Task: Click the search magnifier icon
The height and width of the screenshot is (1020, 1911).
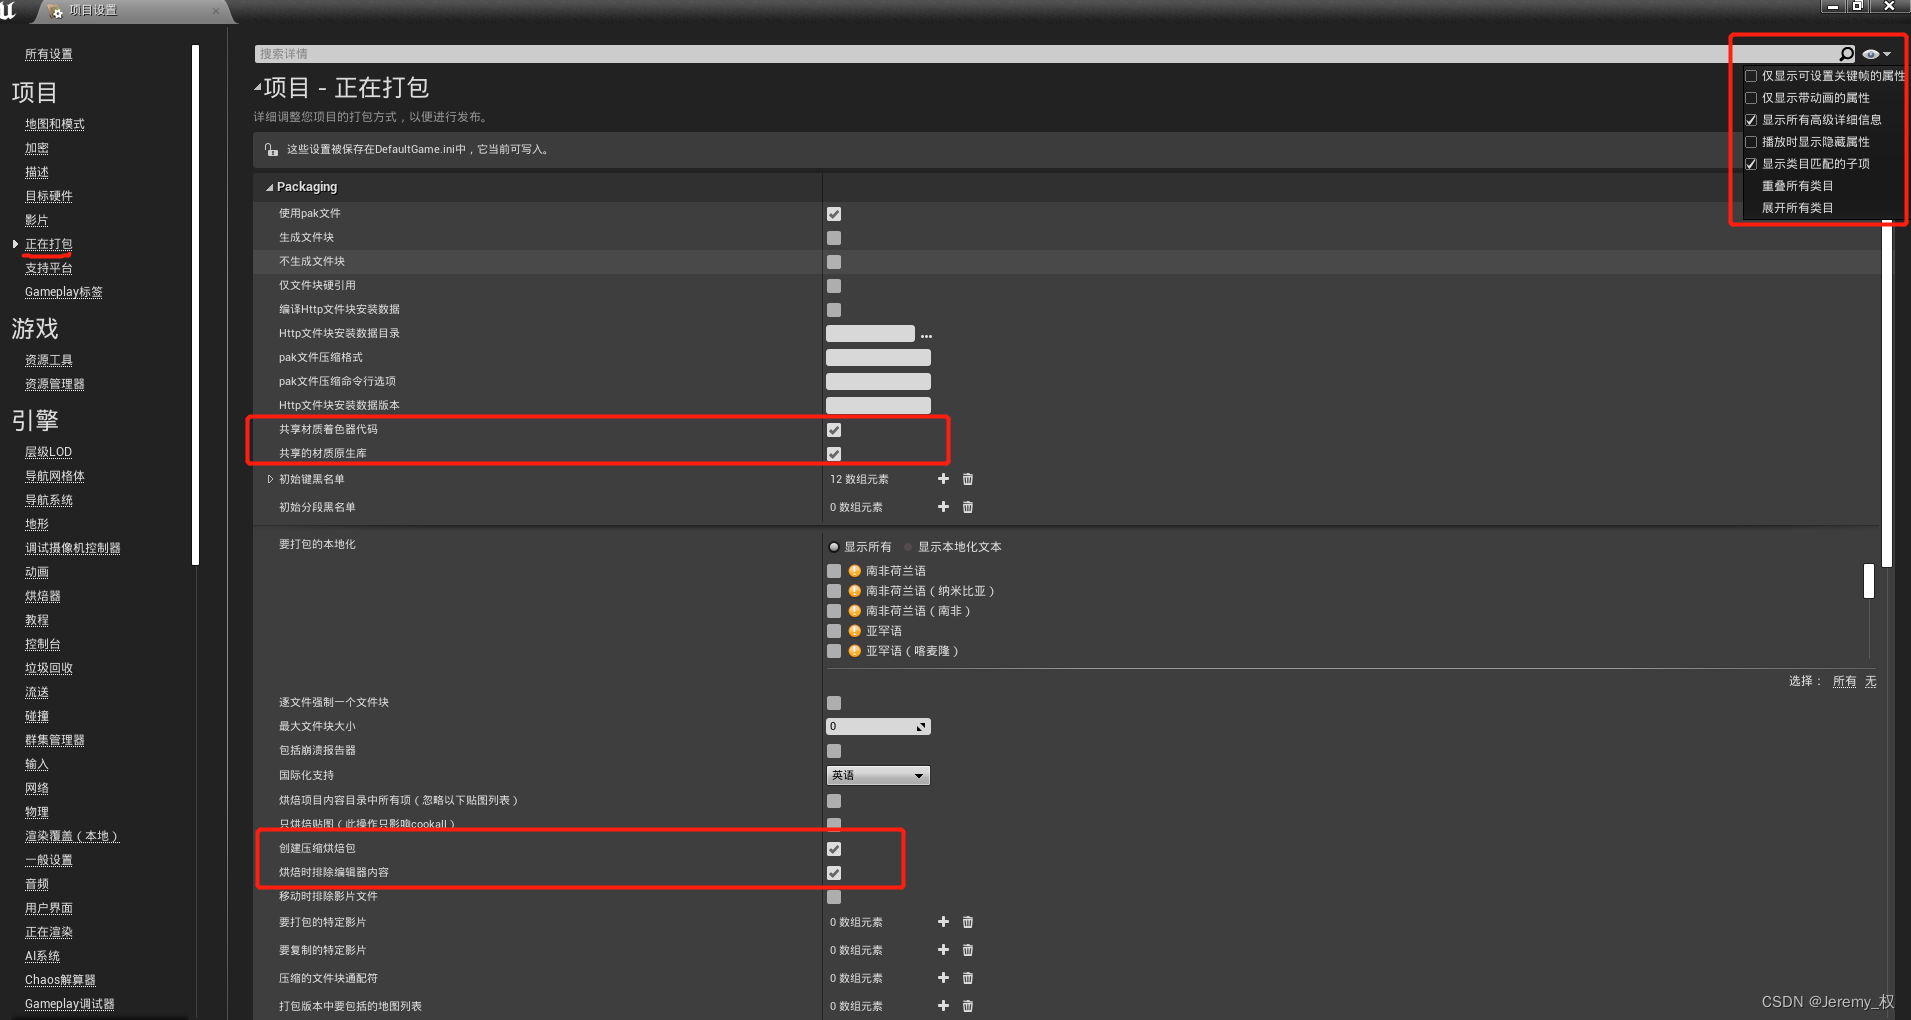Action: tap(1846, 54)
